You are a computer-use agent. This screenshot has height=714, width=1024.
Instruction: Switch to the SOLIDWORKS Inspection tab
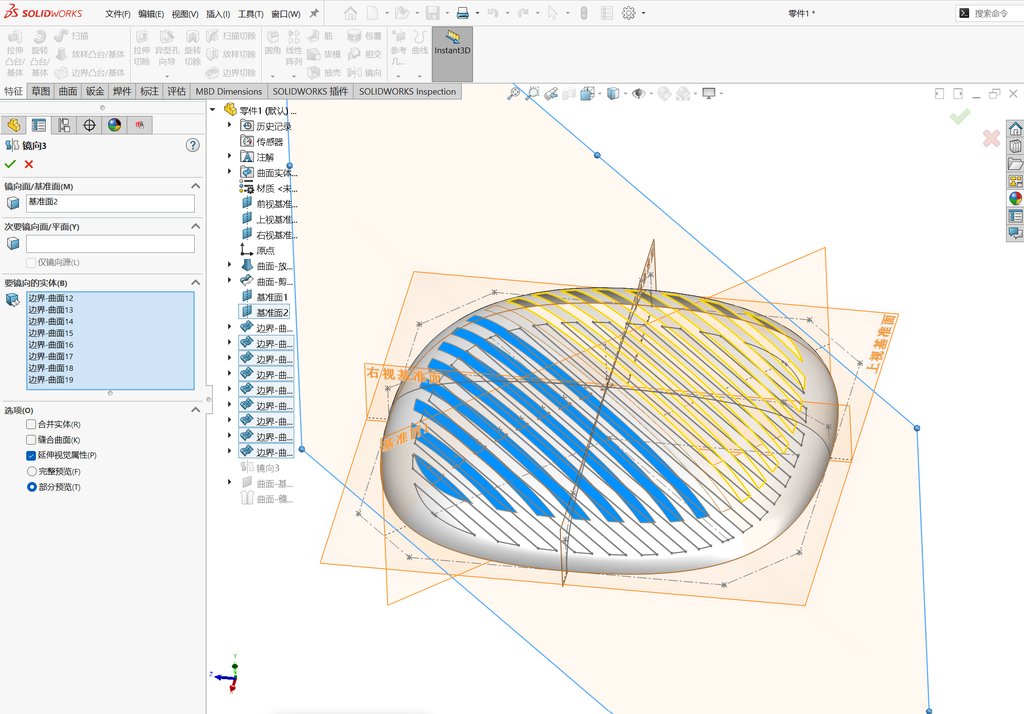pos(408,91)
